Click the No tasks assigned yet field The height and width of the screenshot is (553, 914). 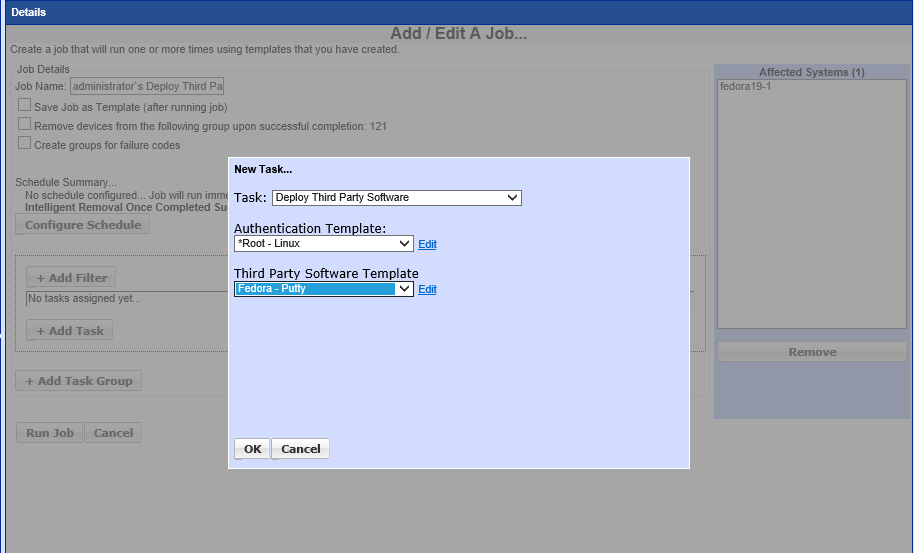pyautogui.click(x=125, y=298)
